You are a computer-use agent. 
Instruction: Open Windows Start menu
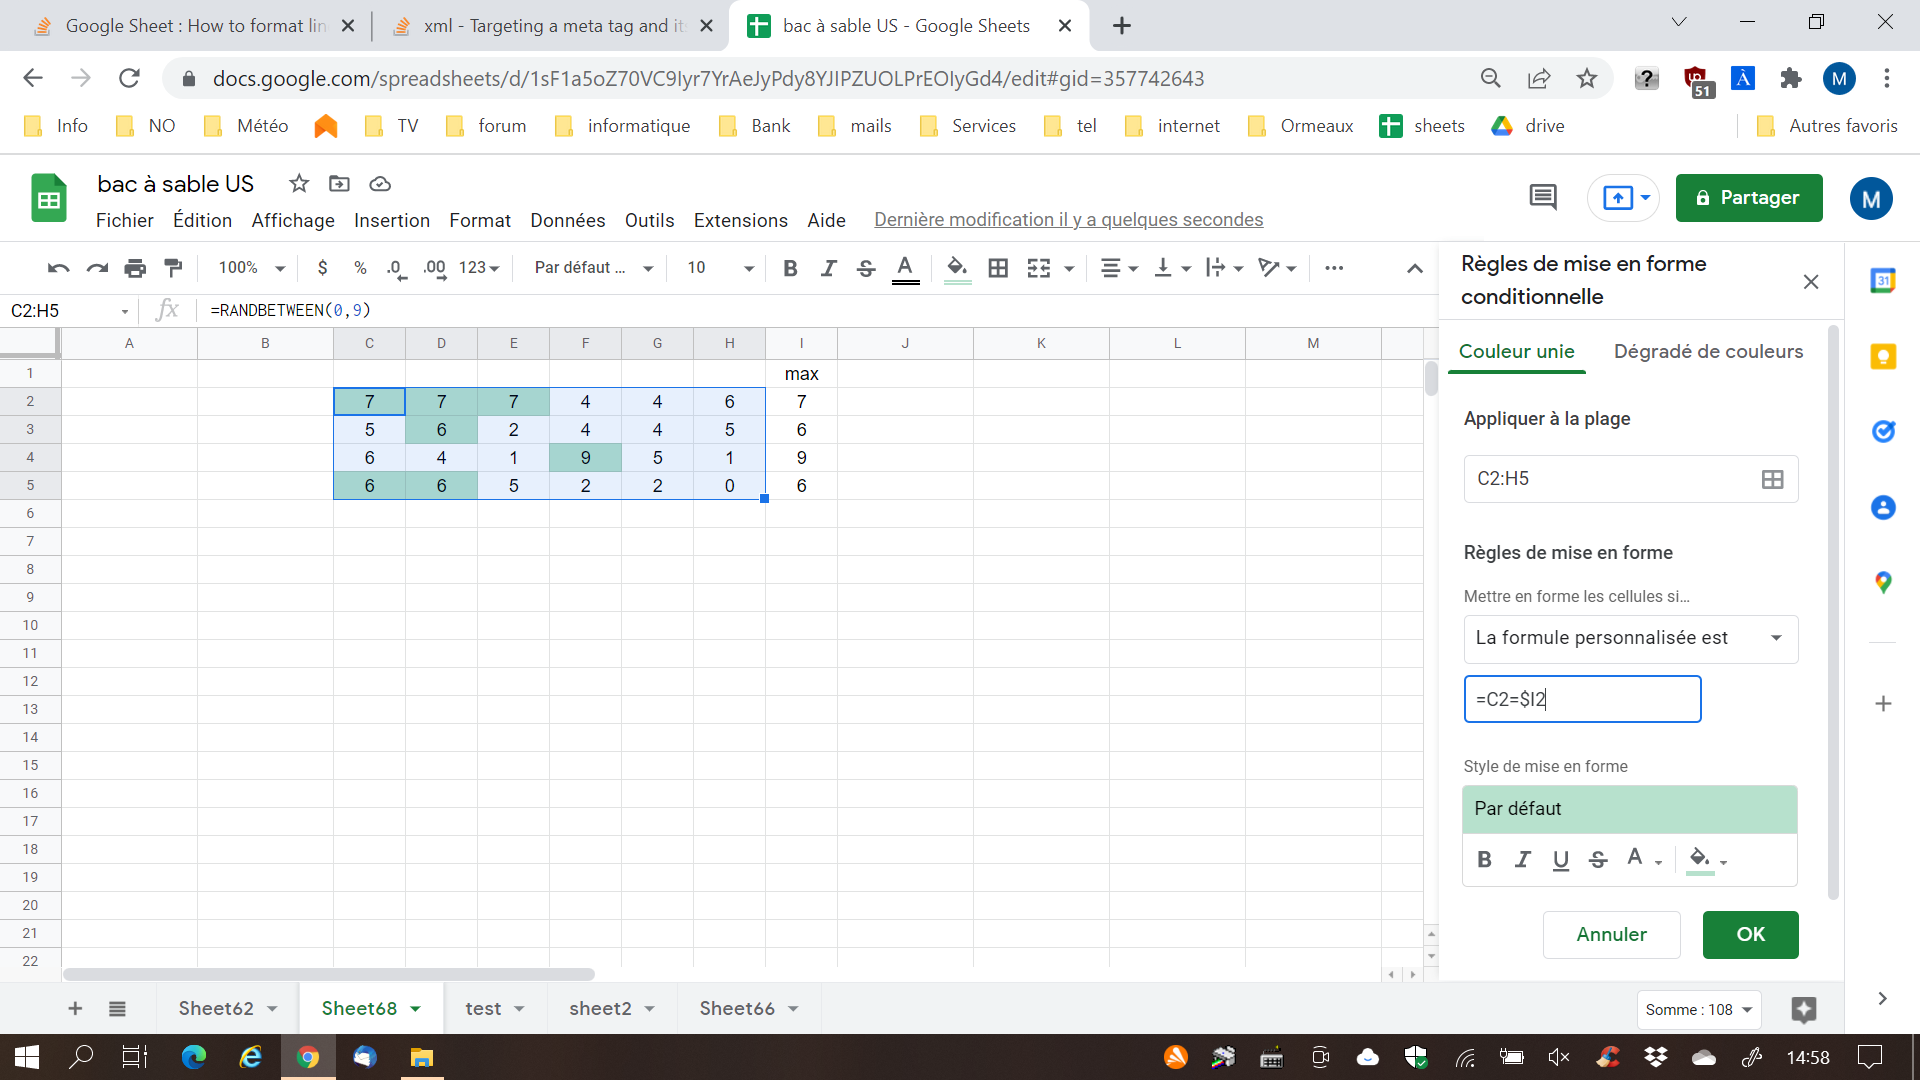click(x=27, y=1057)
